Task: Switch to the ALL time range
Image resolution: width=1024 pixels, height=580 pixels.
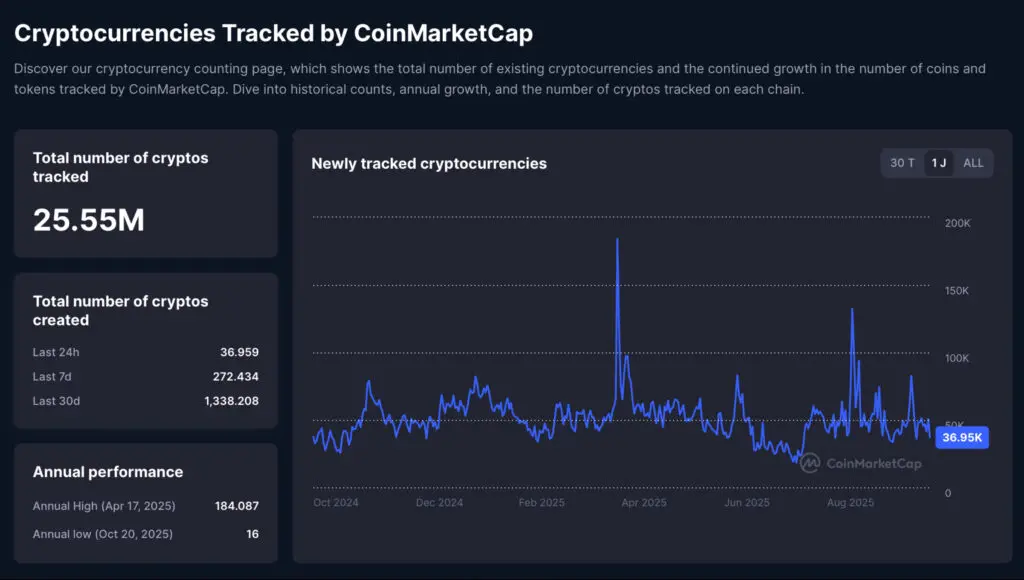Action: (972, 163)
